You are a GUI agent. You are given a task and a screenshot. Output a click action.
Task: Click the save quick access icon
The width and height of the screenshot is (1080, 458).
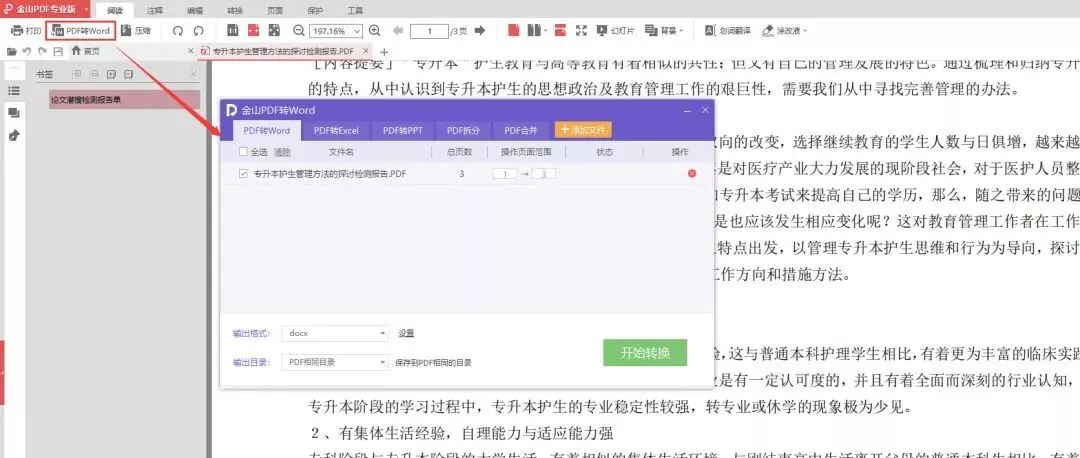(x=58, y=51)
